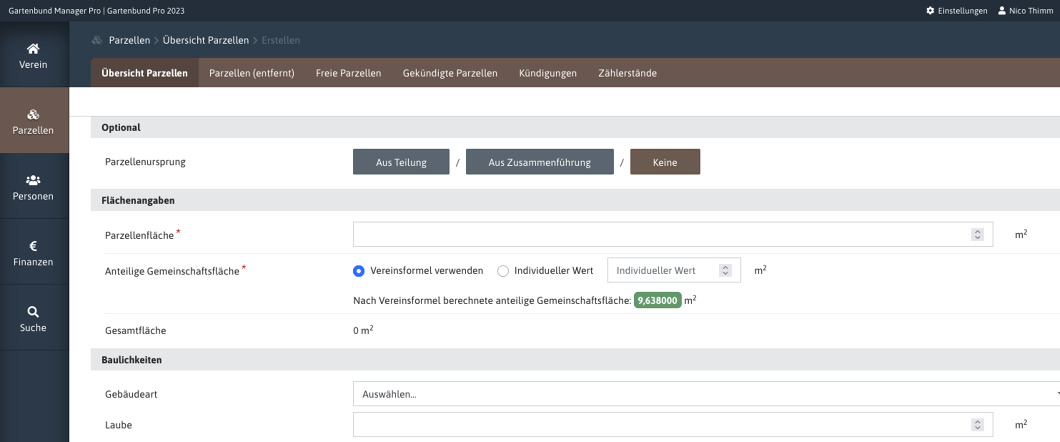Select Keine as Parzellenursprung

pyautogui.click(x=664, y=162)
